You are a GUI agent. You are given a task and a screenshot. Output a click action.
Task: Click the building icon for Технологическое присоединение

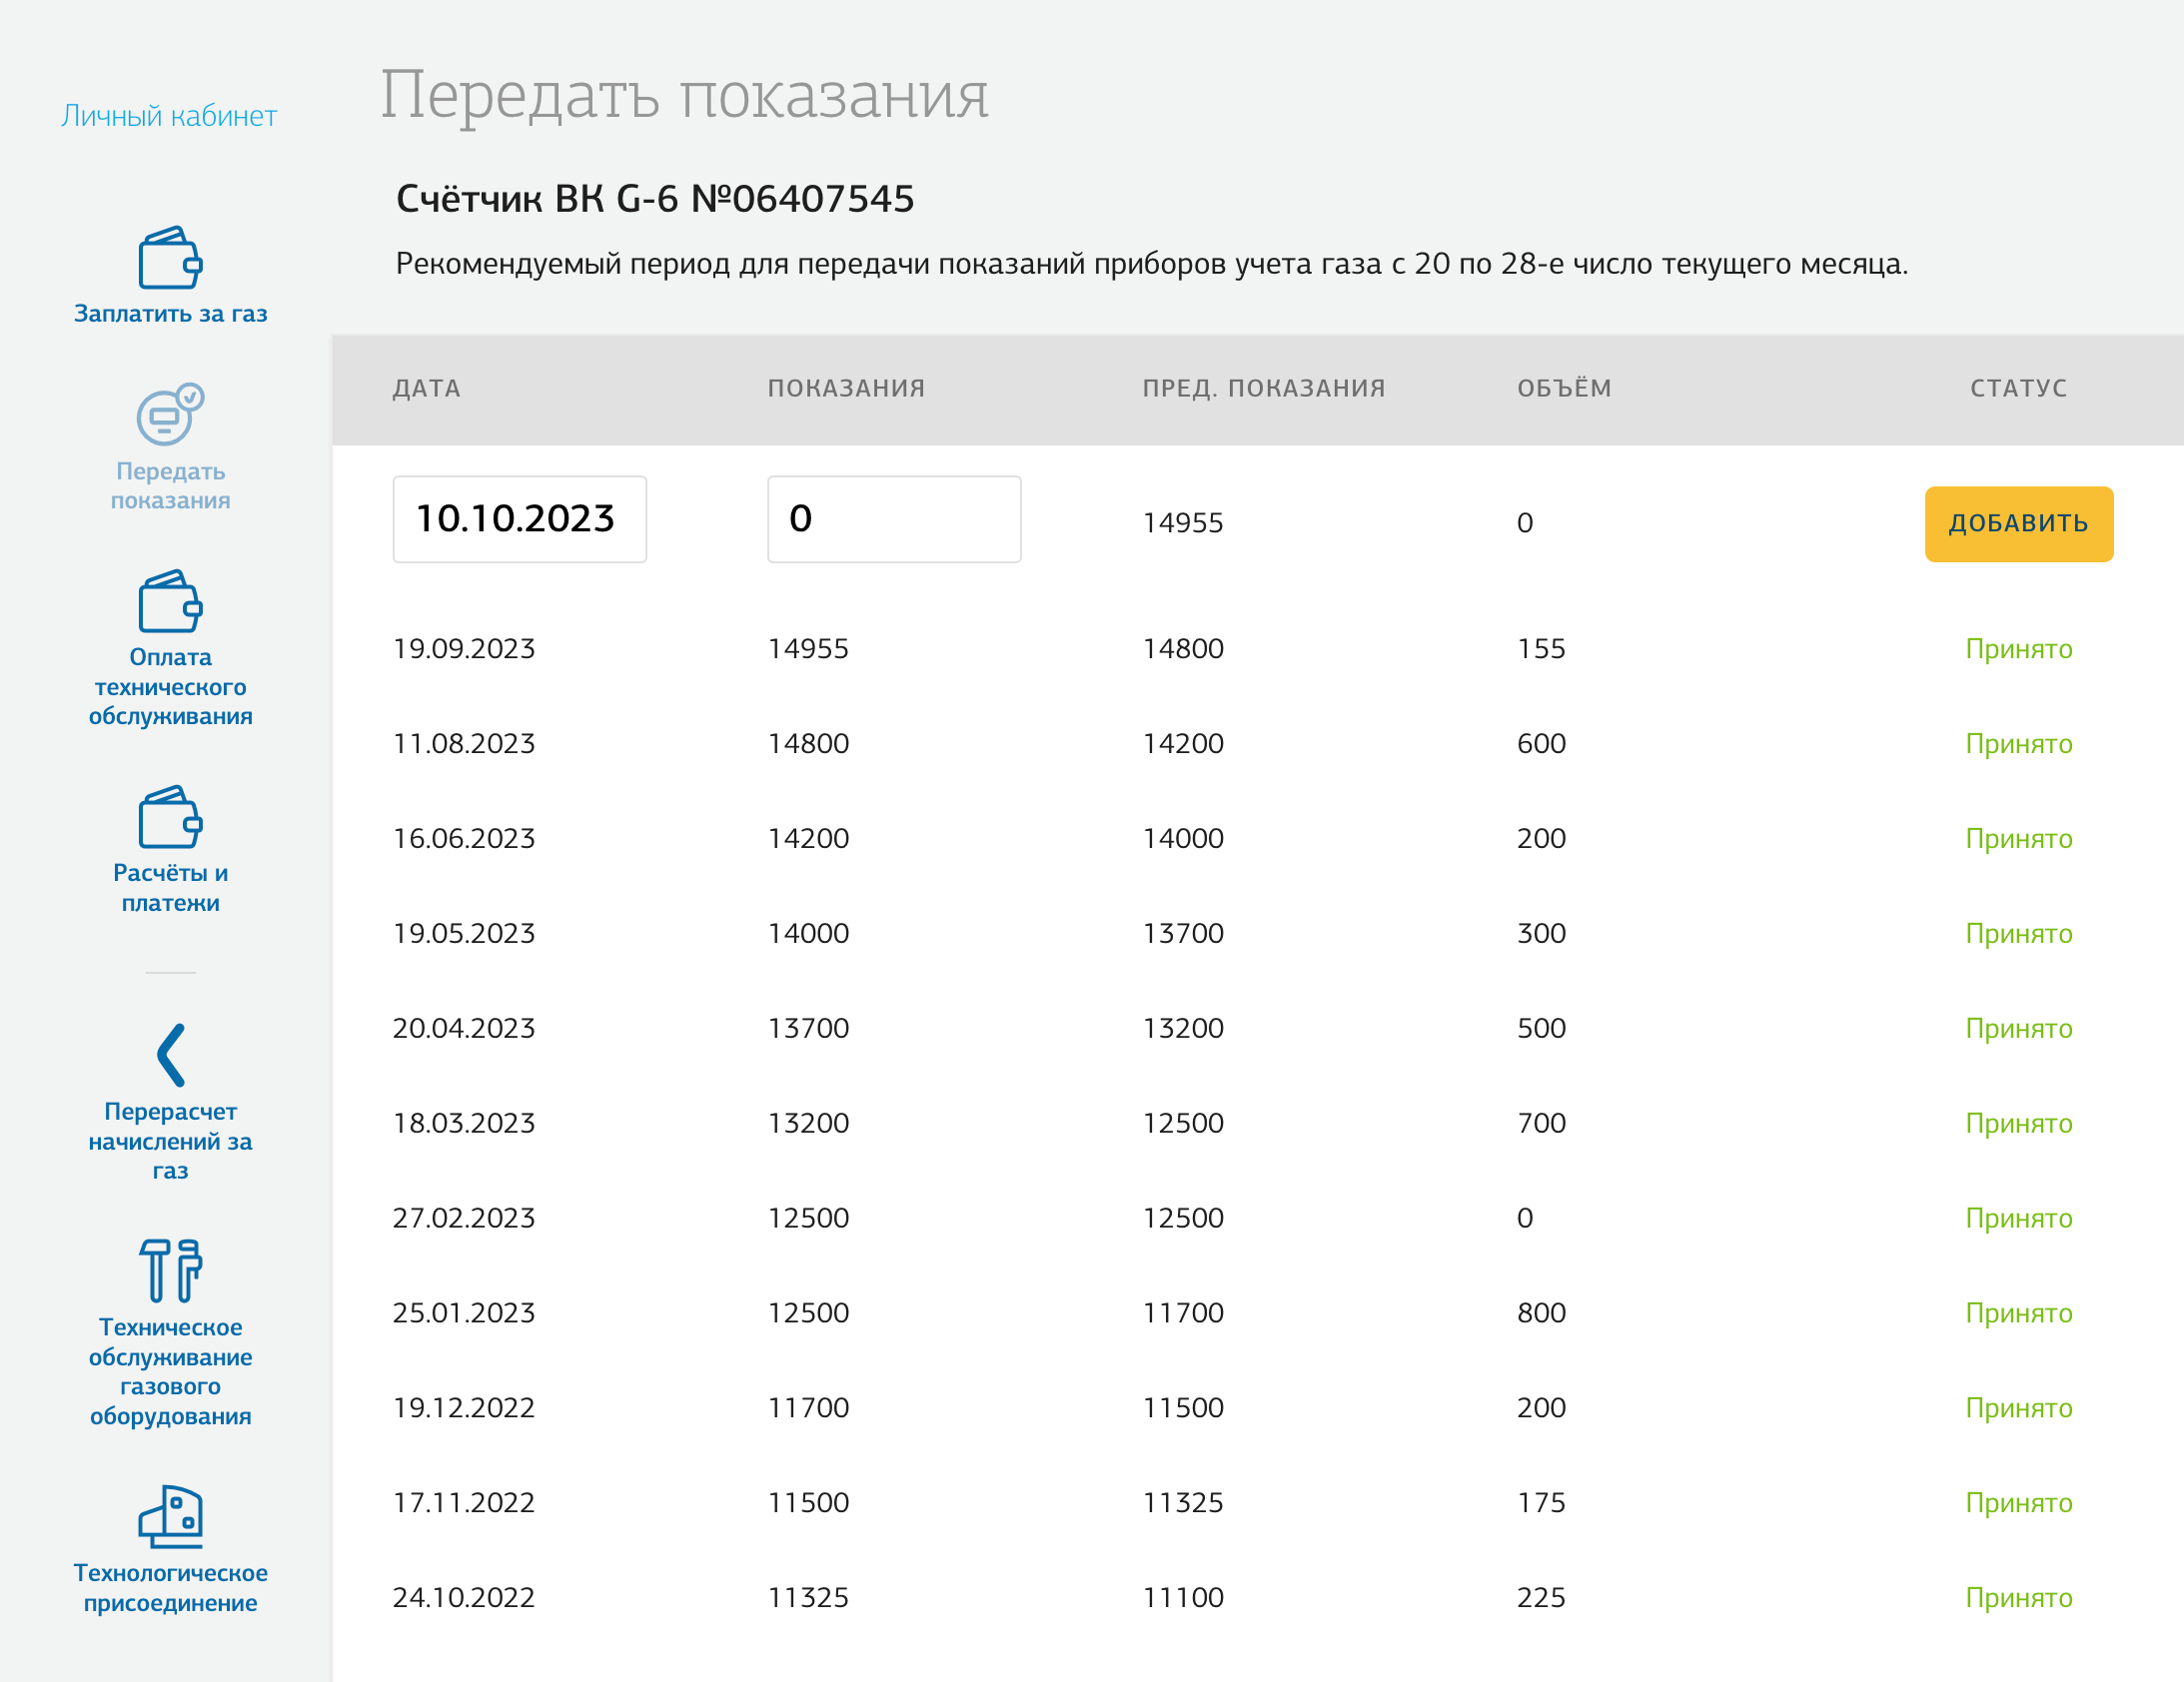click(x=170, y=1517)
